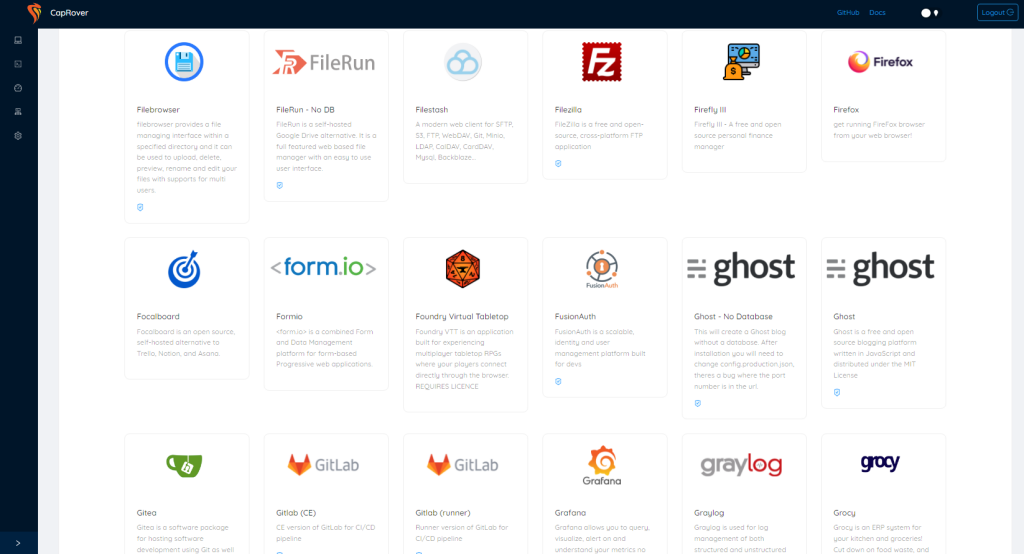
Task: Open the Dashboard sidebar icon
Action: (x=18, y=40)
